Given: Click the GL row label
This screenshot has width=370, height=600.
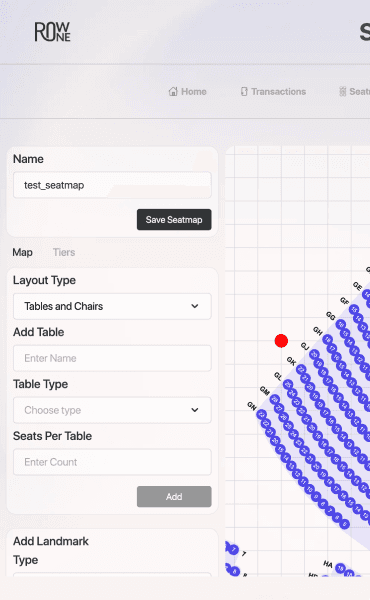Looking at the screenshot, I should pos(278,376).
